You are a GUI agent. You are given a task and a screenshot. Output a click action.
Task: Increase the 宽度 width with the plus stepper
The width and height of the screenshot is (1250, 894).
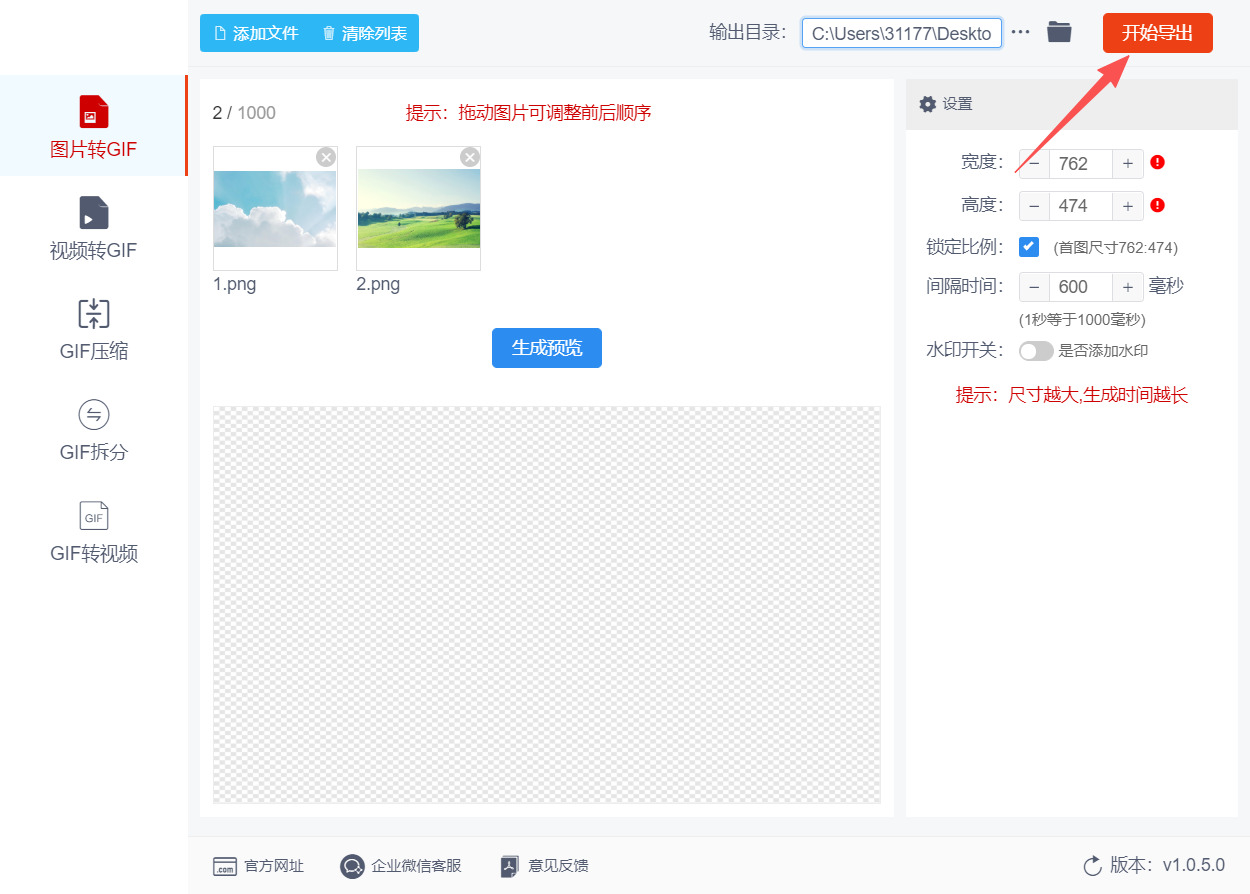[1128, 163]
